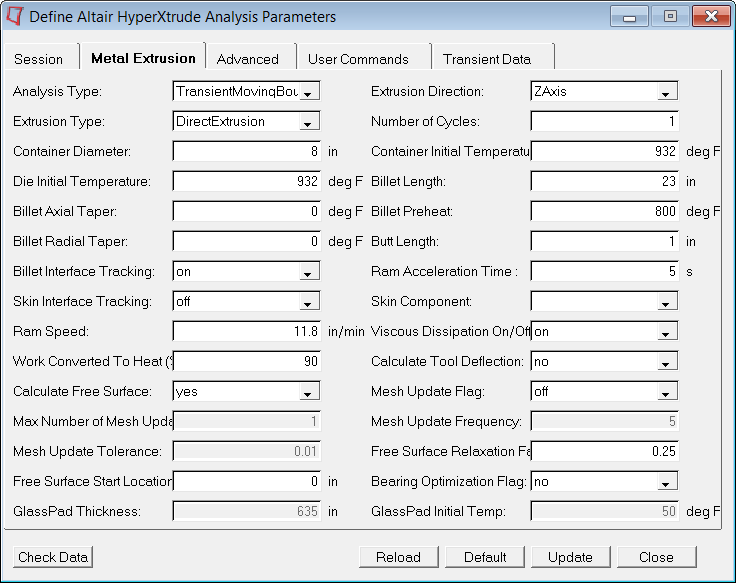Open the User Commands tab
The image size is (736, 583).
[x=358, y=59]
